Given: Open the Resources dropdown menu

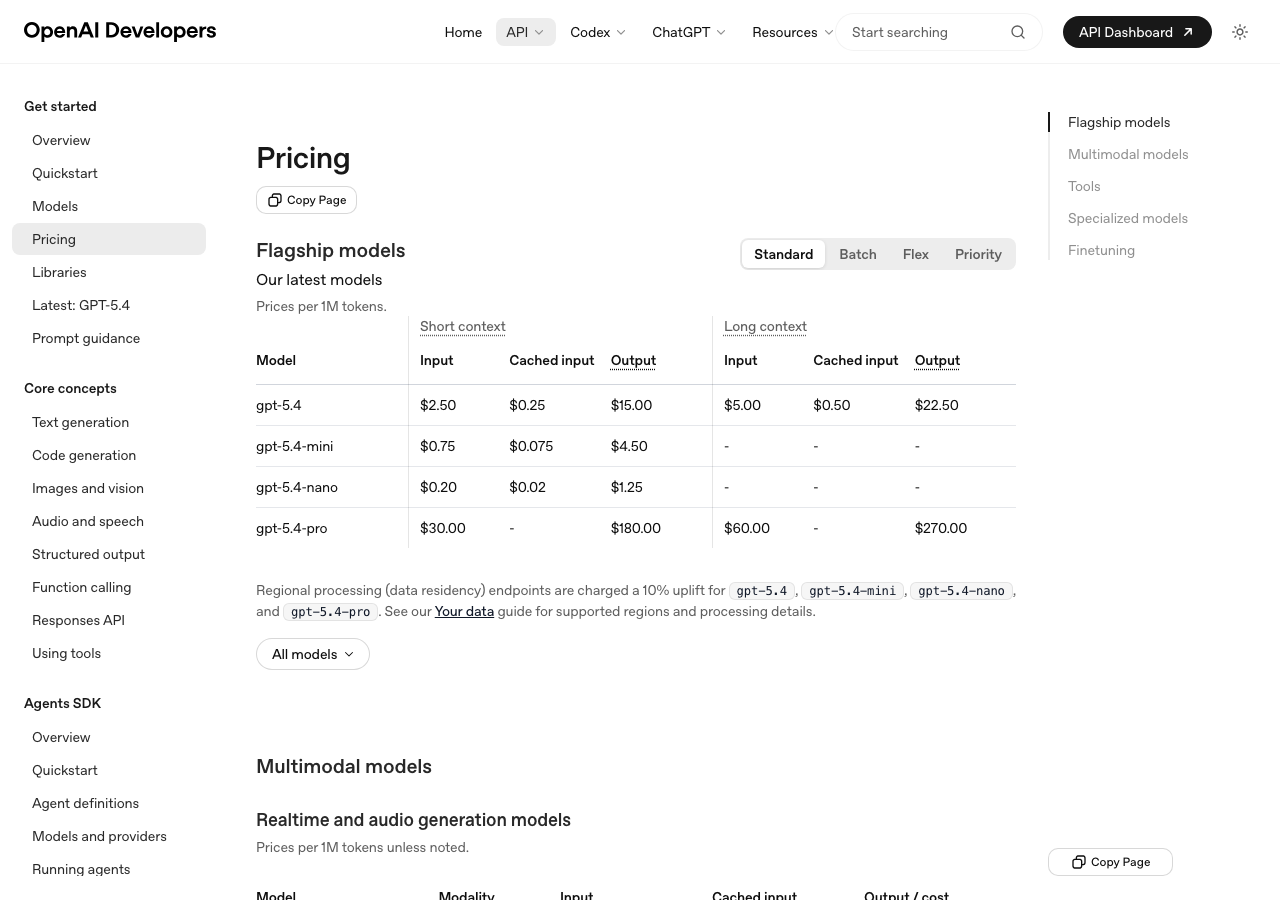Looking at the screenshot, I should [792, 32].
